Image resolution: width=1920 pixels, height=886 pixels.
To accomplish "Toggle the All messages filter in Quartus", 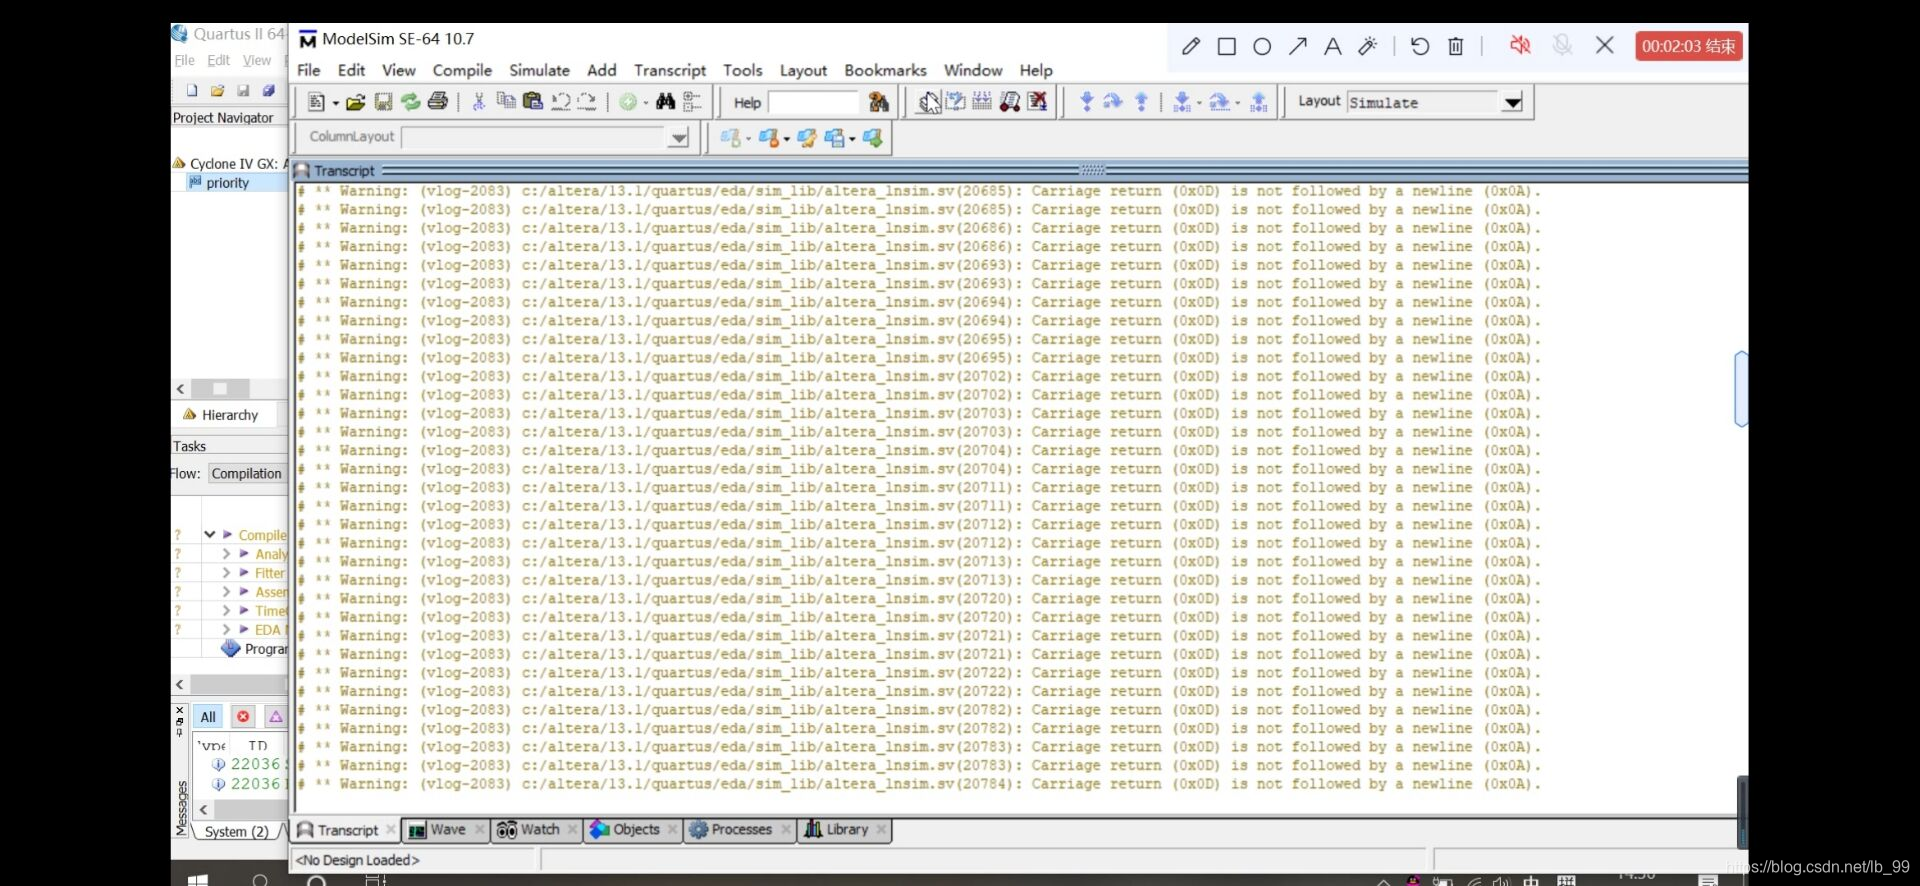I will 208,717.
